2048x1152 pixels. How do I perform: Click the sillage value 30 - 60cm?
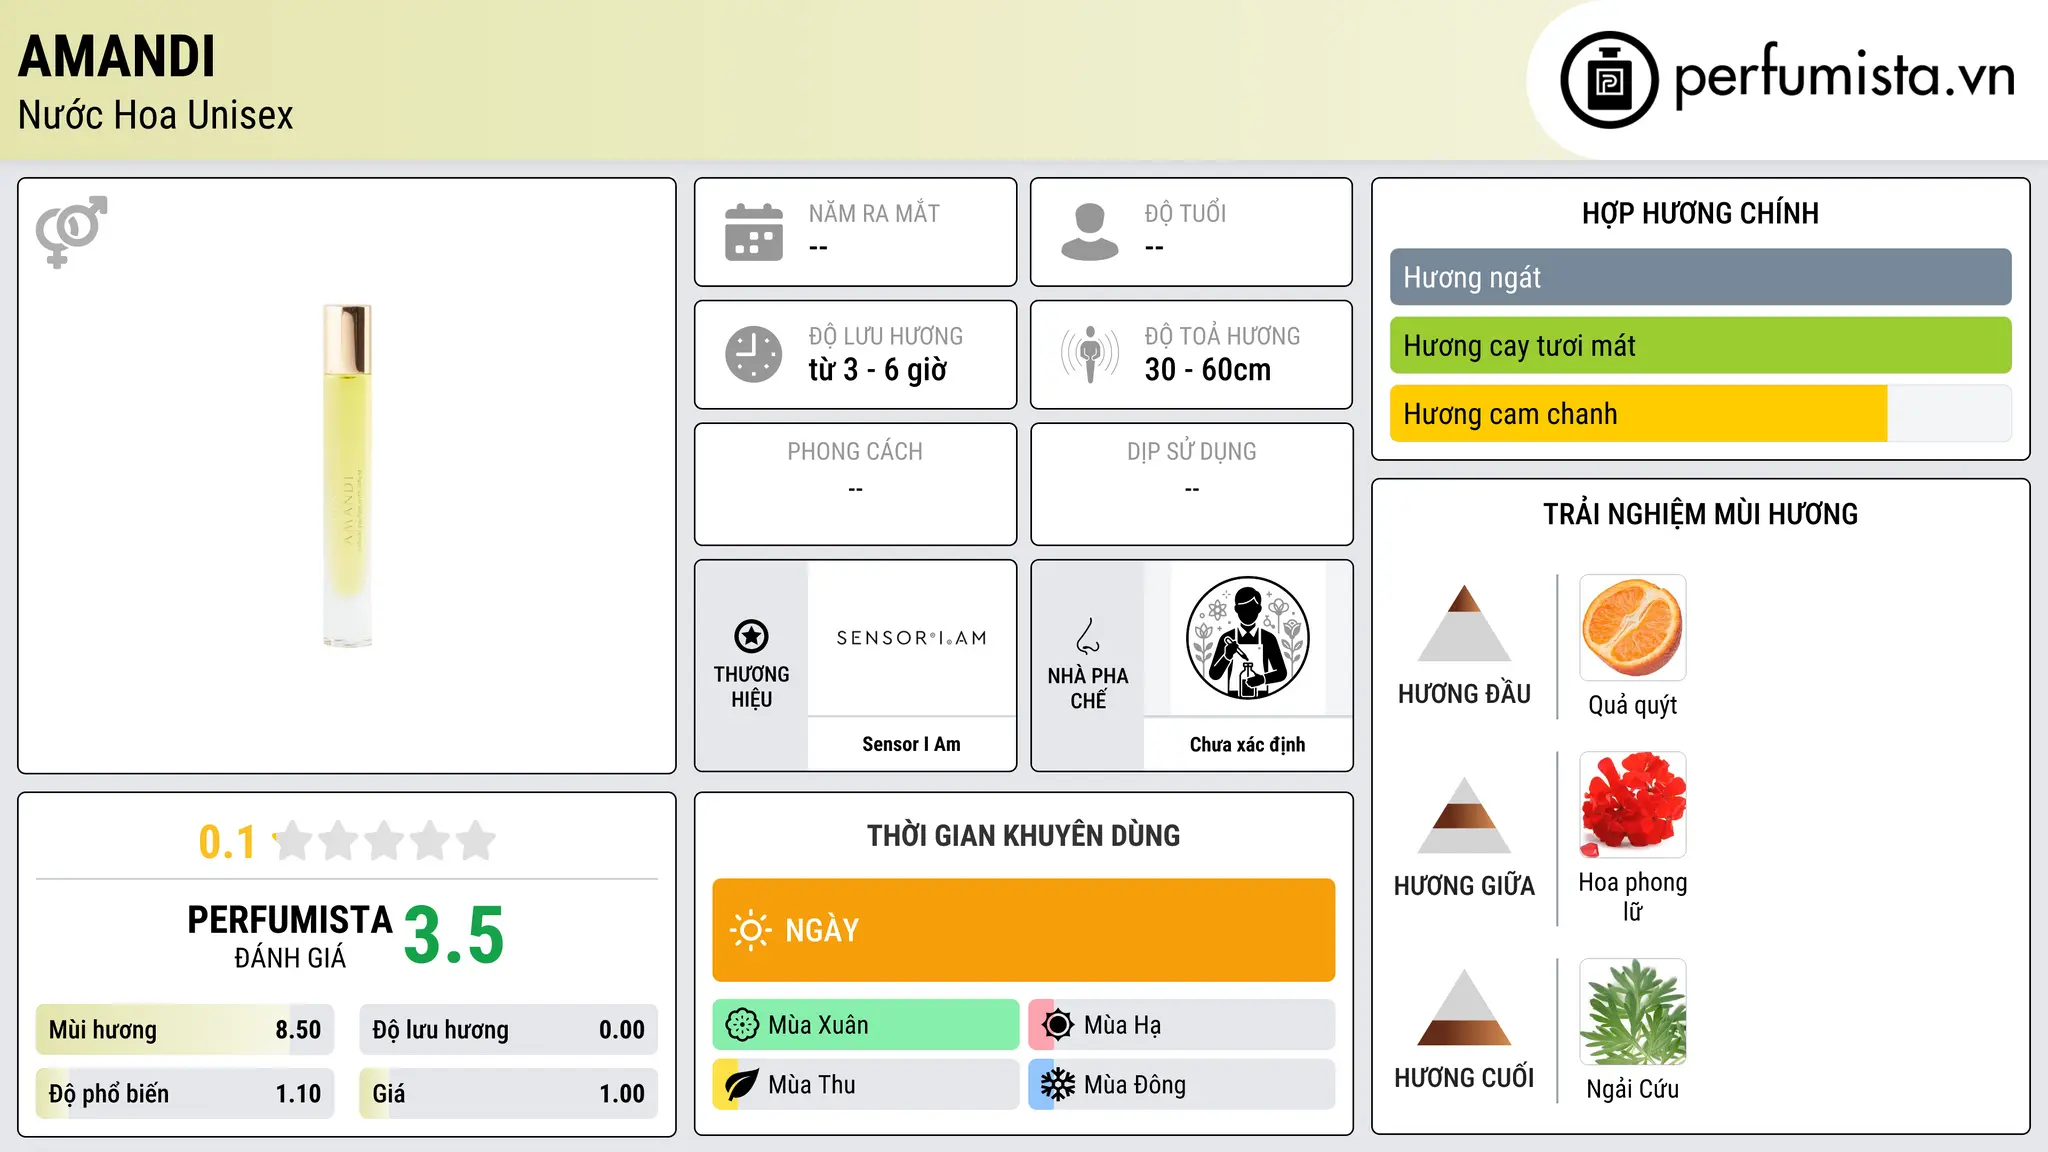pos(1208,370)
